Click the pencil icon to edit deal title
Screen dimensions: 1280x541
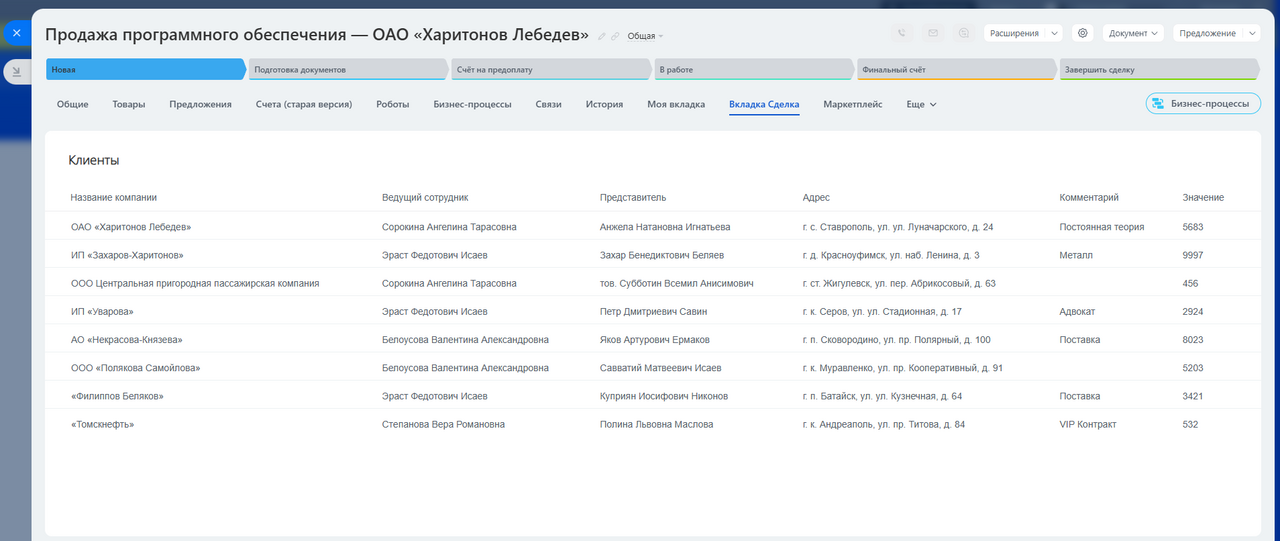click(x=602, y=36)
